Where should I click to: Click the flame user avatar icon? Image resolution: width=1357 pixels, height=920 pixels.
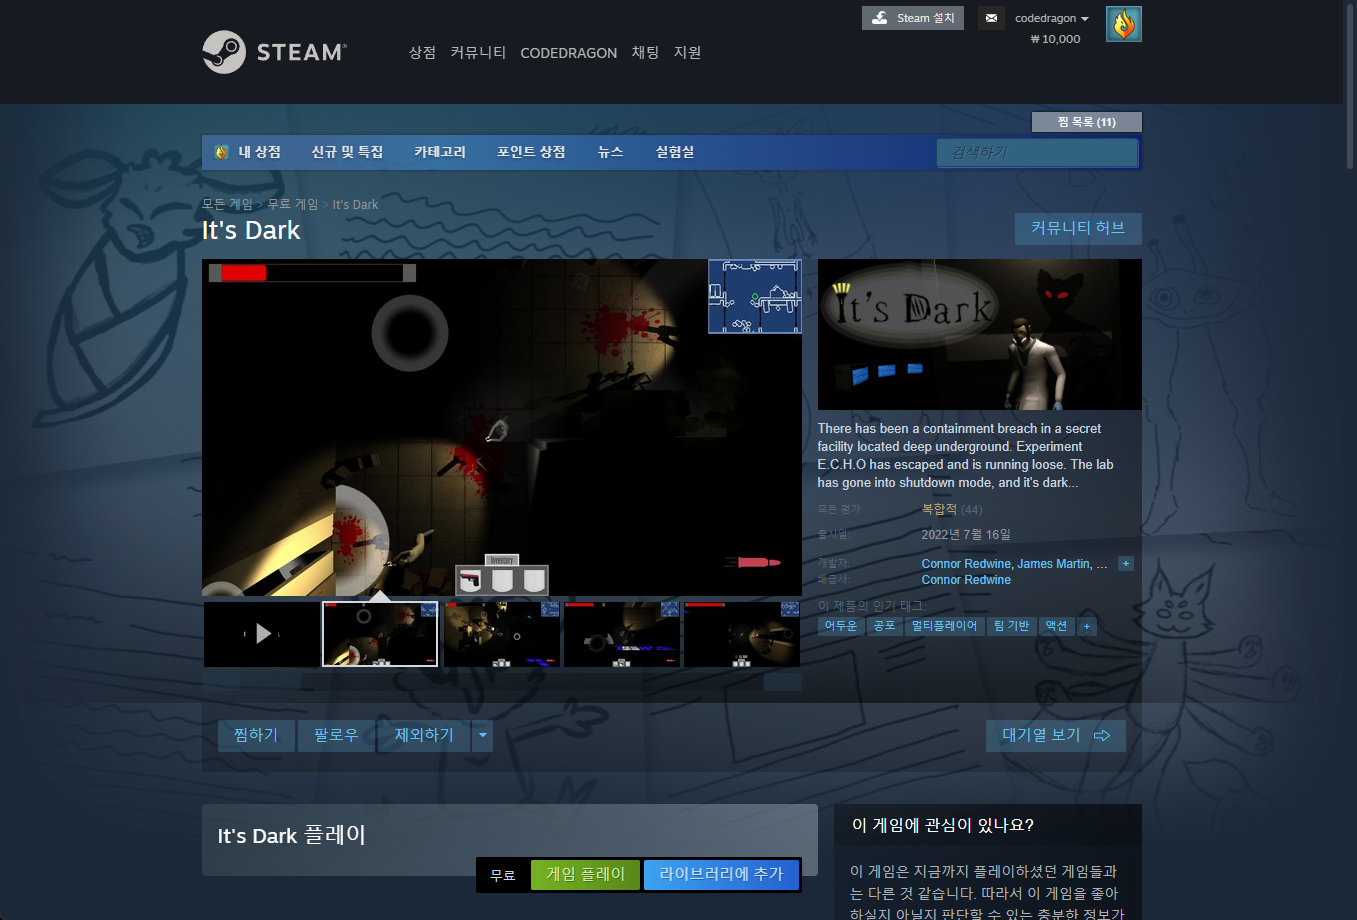coord(1124,24)
